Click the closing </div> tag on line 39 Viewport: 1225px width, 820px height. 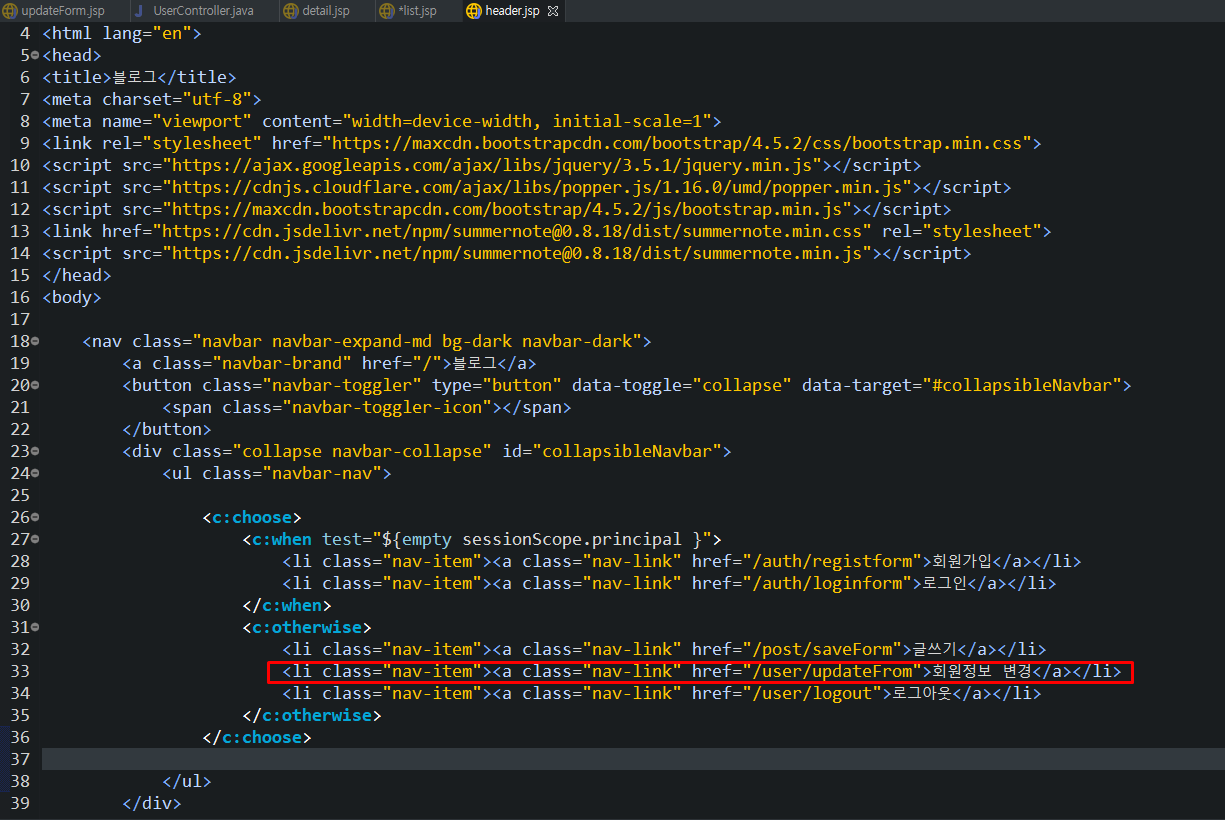(152, 803)
